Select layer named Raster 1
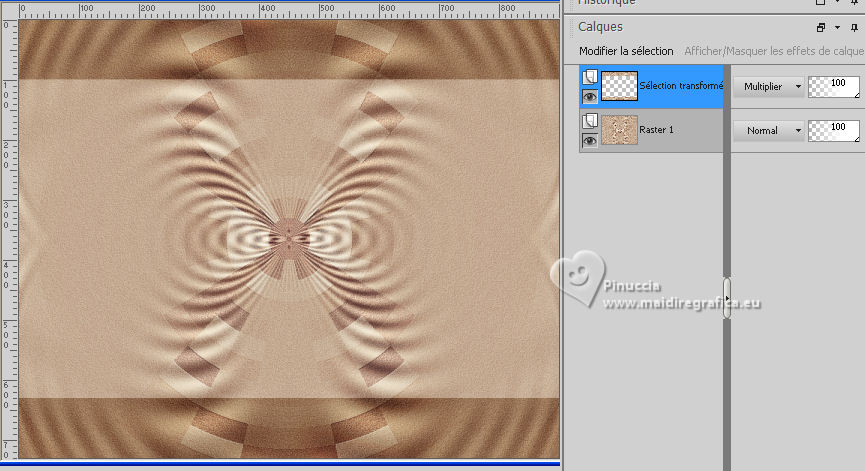 pyautogui.click(x=656, y=130)
